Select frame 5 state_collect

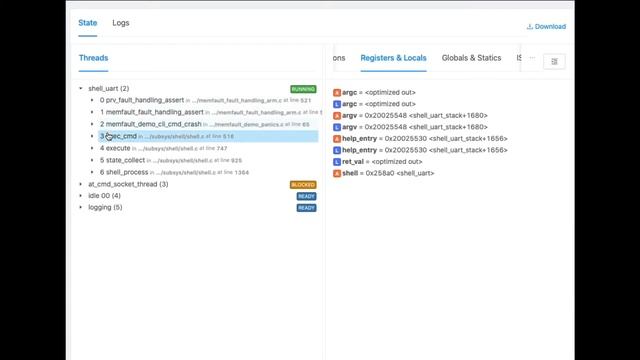tap(171, 160)
